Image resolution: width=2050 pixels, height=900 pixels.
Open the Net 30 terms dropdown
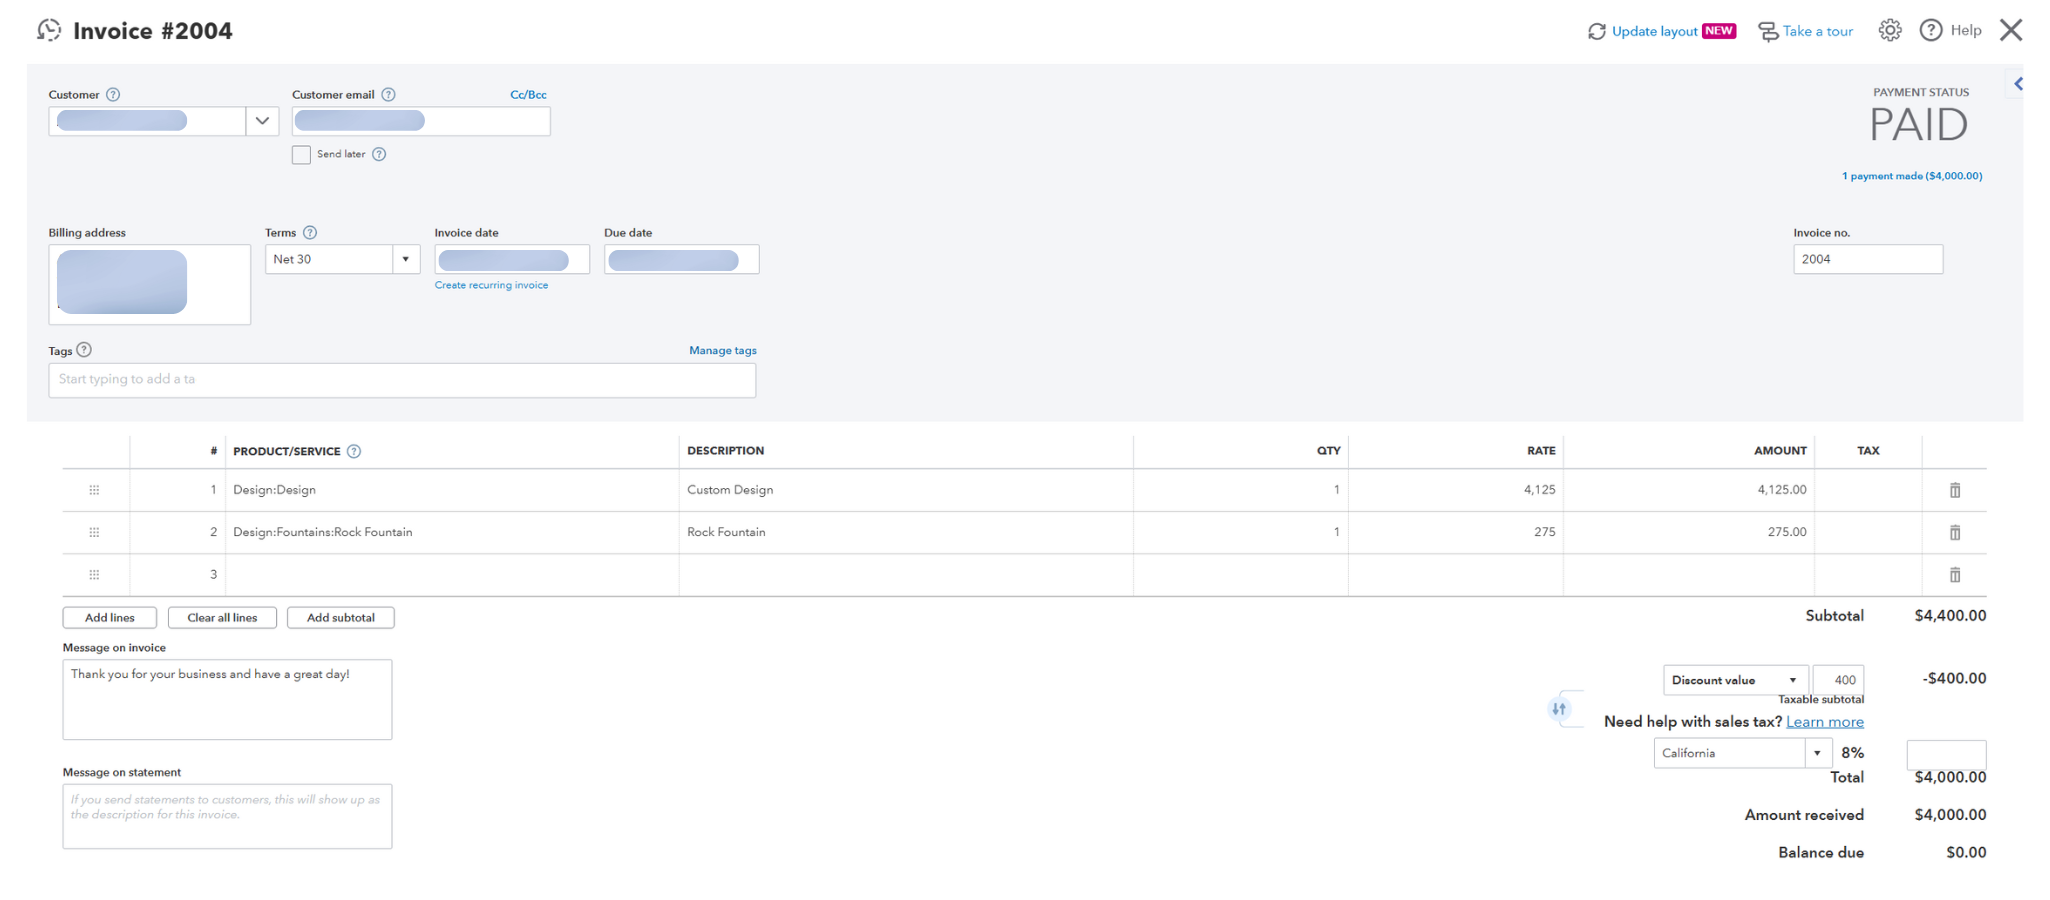click(x=405, y=260)
